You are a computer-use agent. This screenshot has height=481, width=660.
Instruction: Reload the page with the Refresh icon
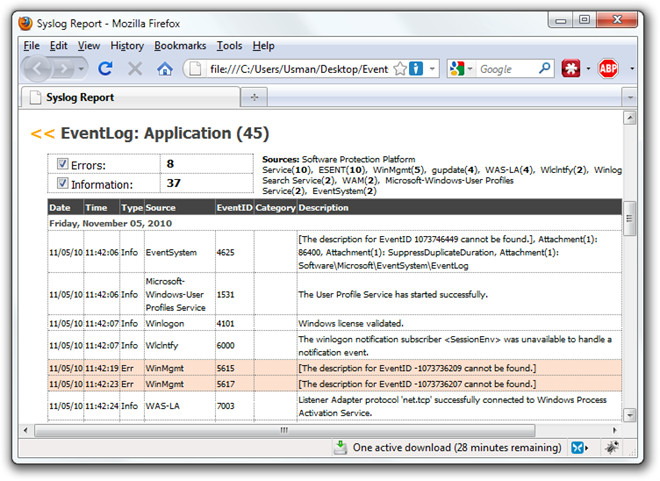click(105, 68)
